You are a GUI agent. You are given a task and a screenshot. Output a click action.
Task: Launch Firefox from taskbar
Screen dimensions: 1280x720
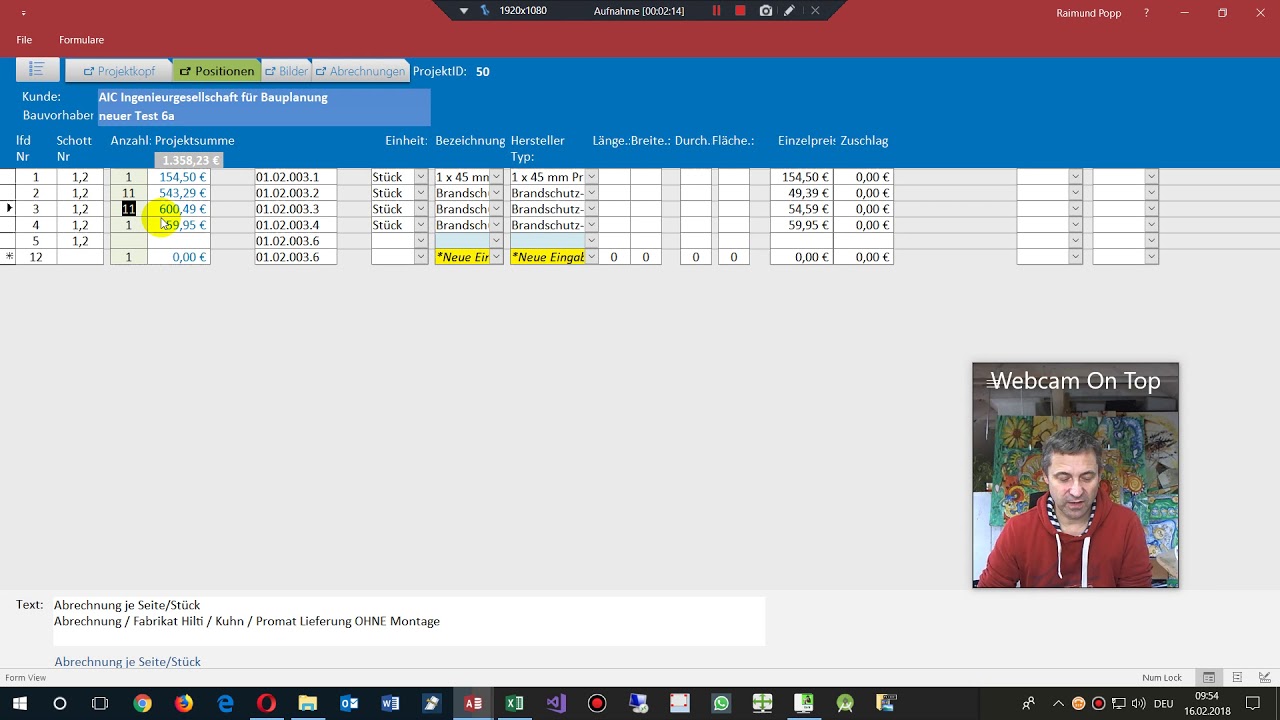(184, 704)
